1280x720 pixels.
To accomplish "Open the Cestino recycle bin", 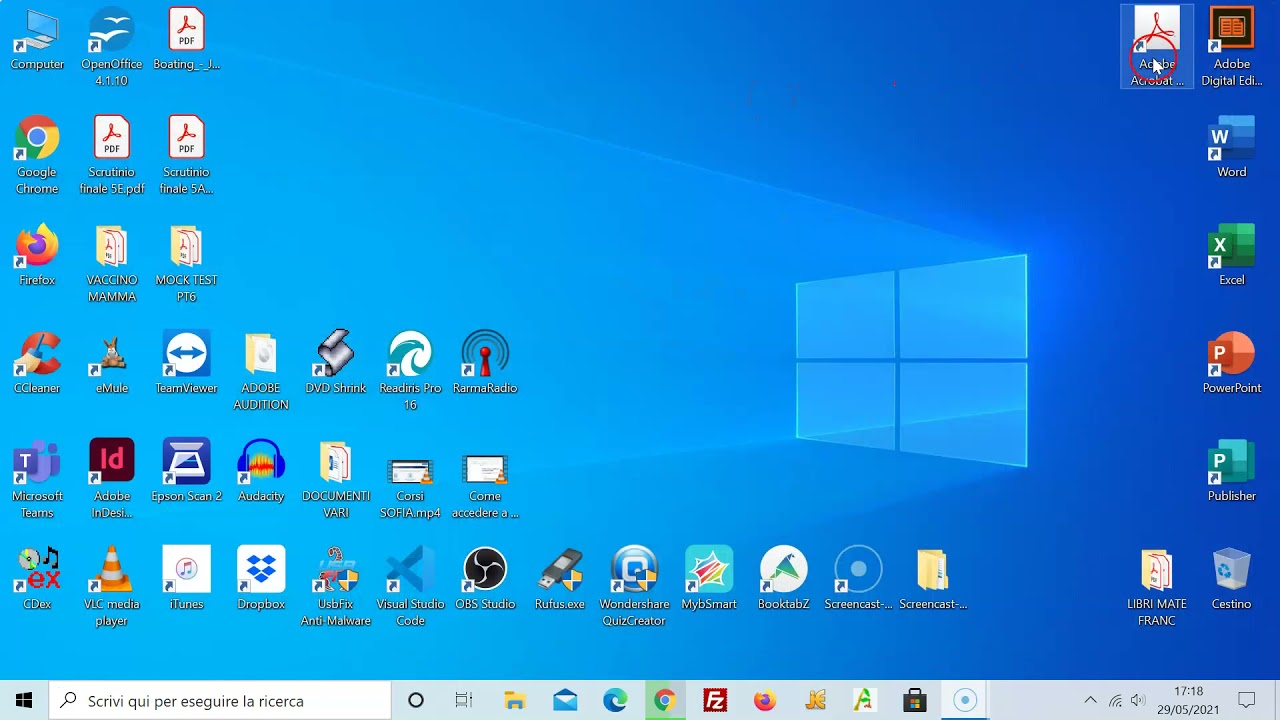I will (1231, 580).
